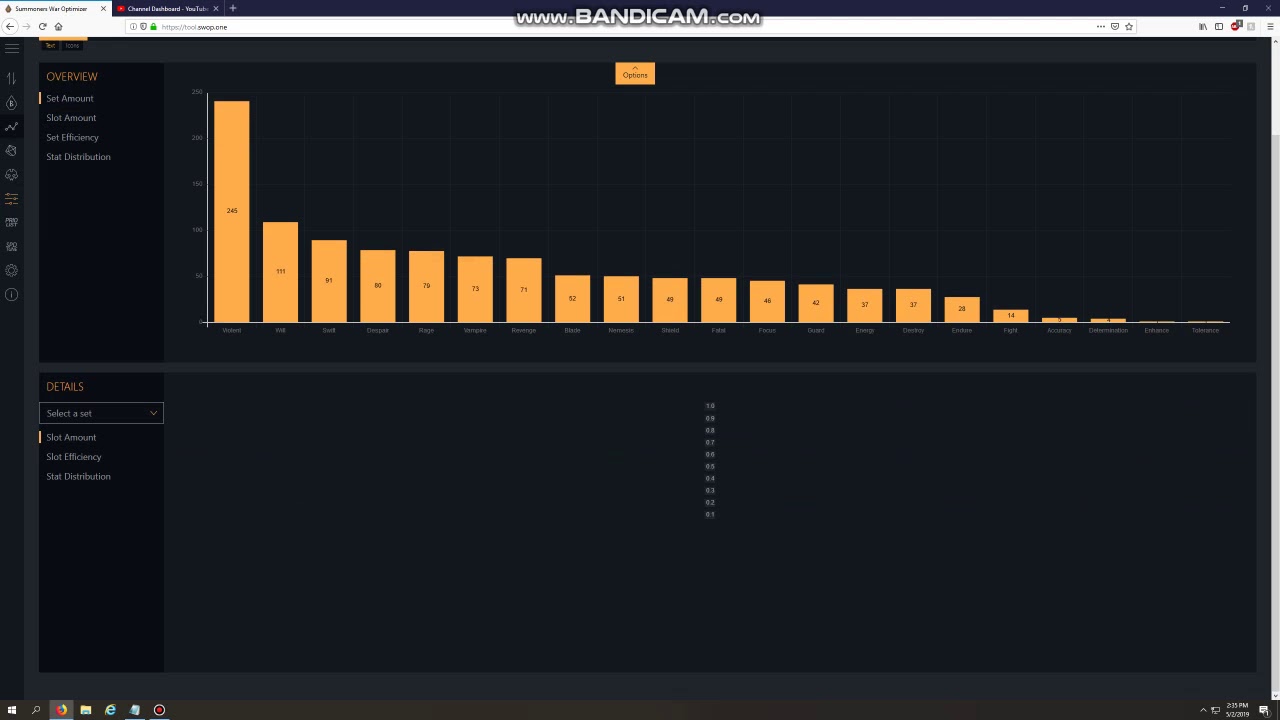Switch chart labels to Text mode

coord(50,45)
